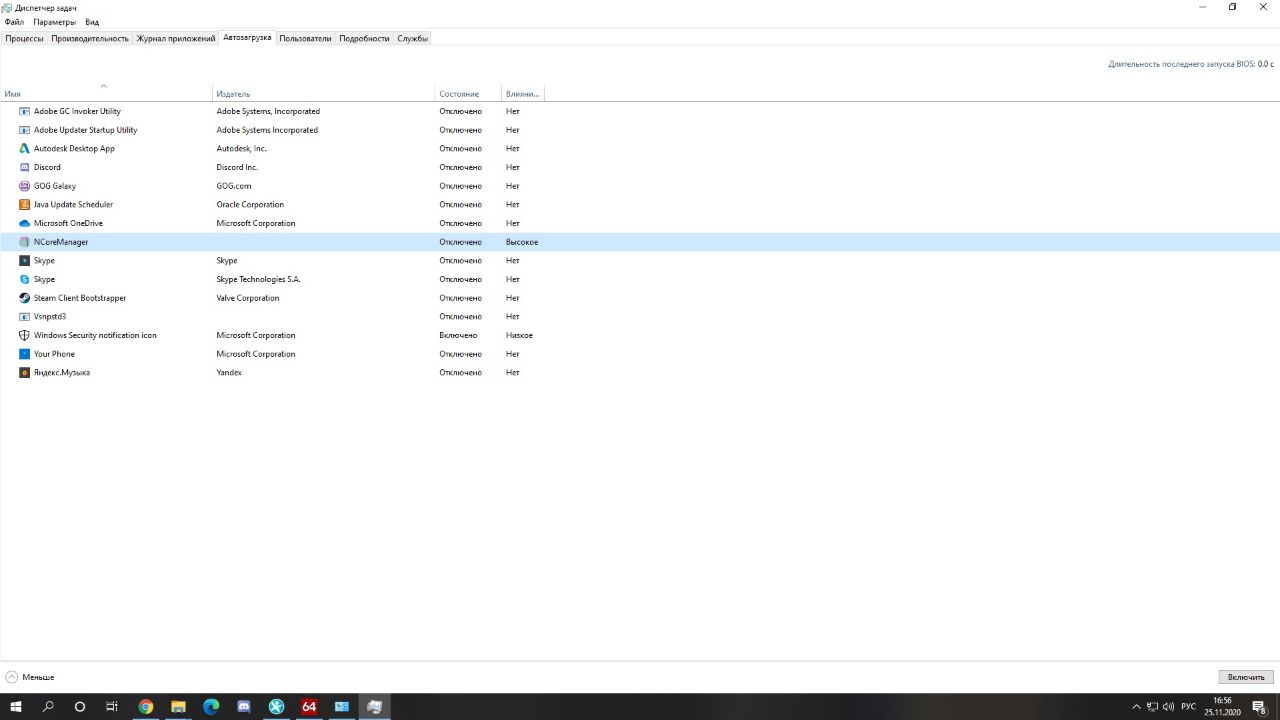The height and width of the screenshot is (720, 1280).
Task: Switch to the Подробности tab
Action: click(364, 38)
